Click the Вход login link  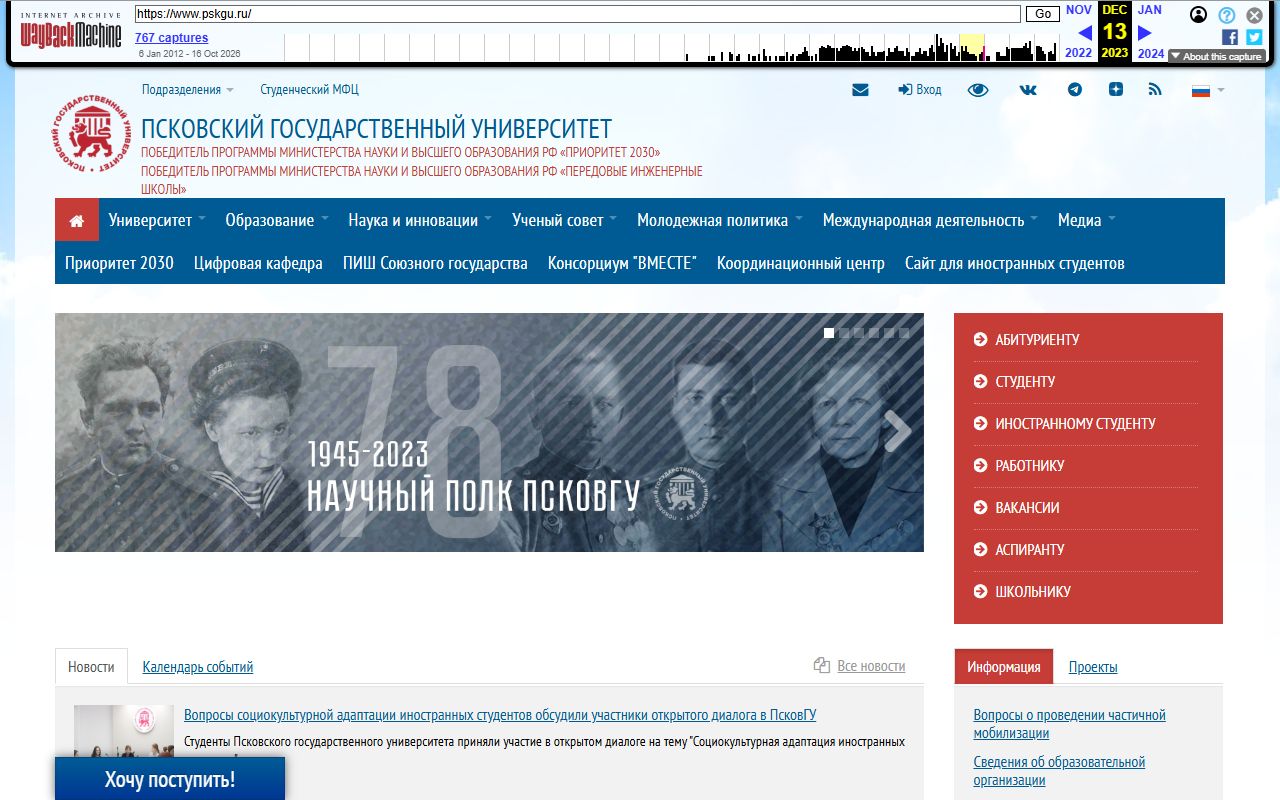click(x=920, y=90)
